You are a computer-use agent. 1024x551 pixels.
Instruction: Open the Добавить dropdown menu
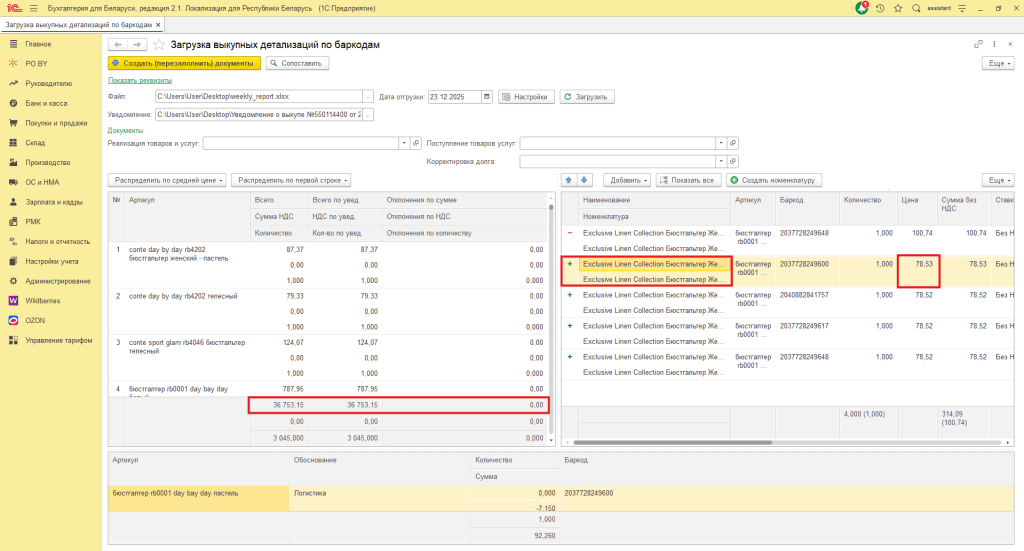[x=627, y=180]
